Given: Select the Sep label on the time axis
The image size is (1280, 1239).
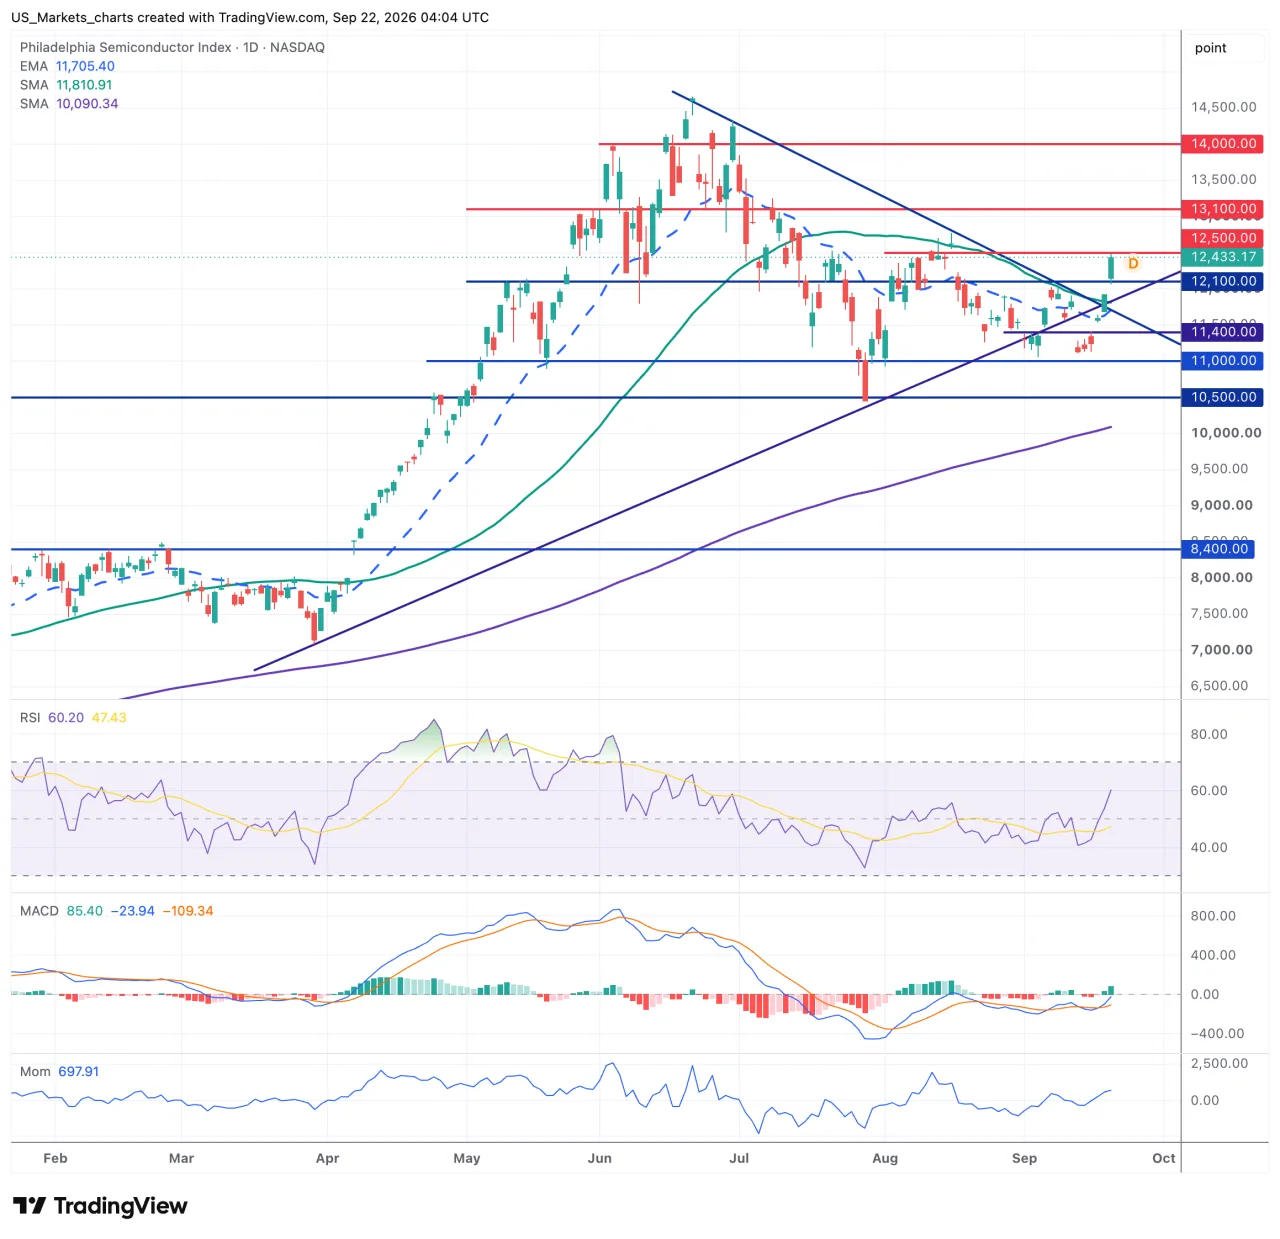Looking at the screenshot, I should (x=1024, y=1159).
